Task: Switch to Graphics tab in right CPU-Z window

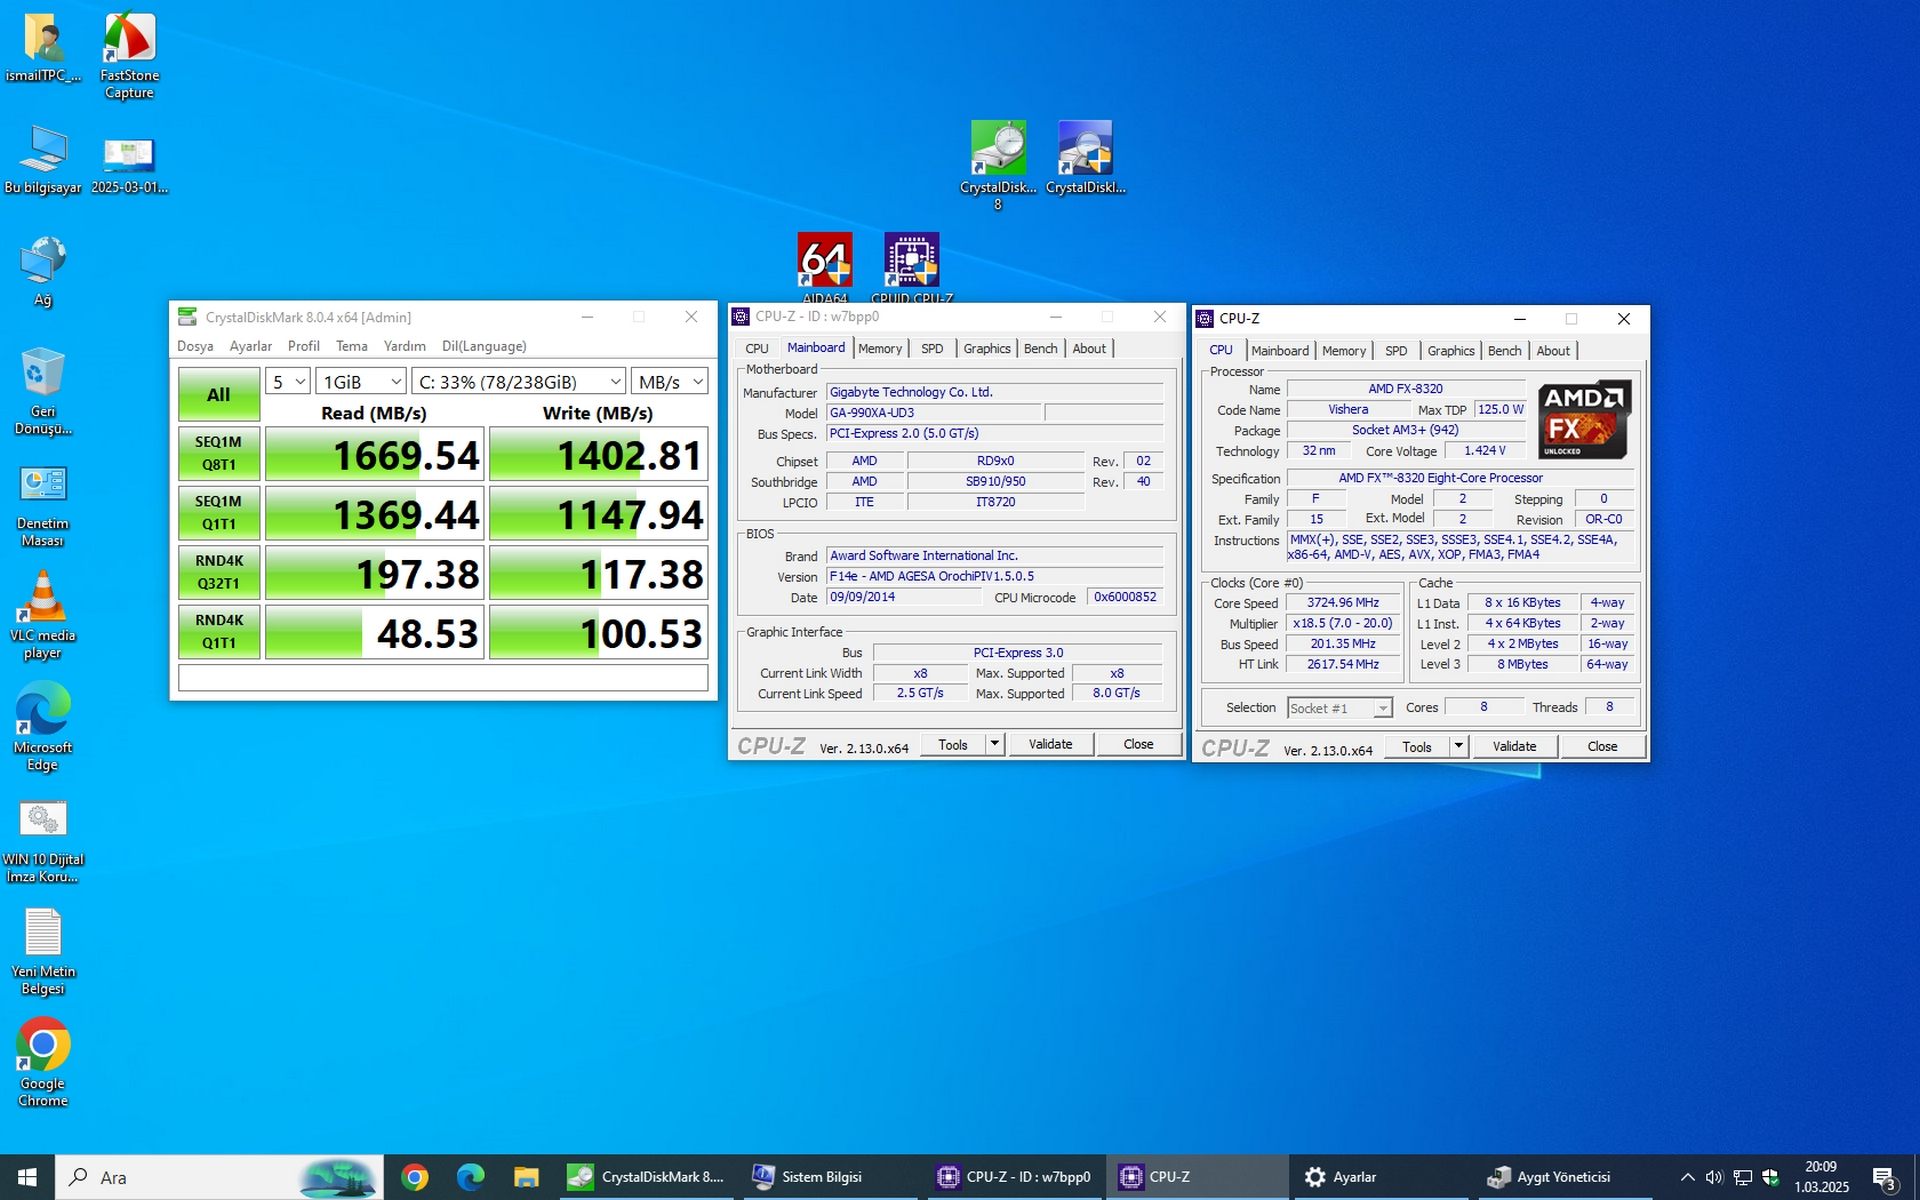Action: (x=1451, y=351)
